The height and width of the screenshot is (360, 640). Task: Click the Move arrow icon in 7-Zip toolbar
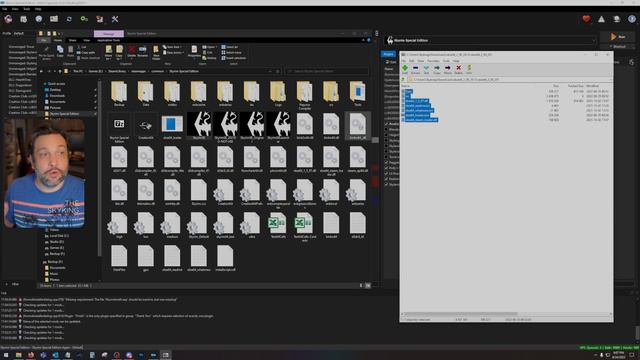point(448,69)
